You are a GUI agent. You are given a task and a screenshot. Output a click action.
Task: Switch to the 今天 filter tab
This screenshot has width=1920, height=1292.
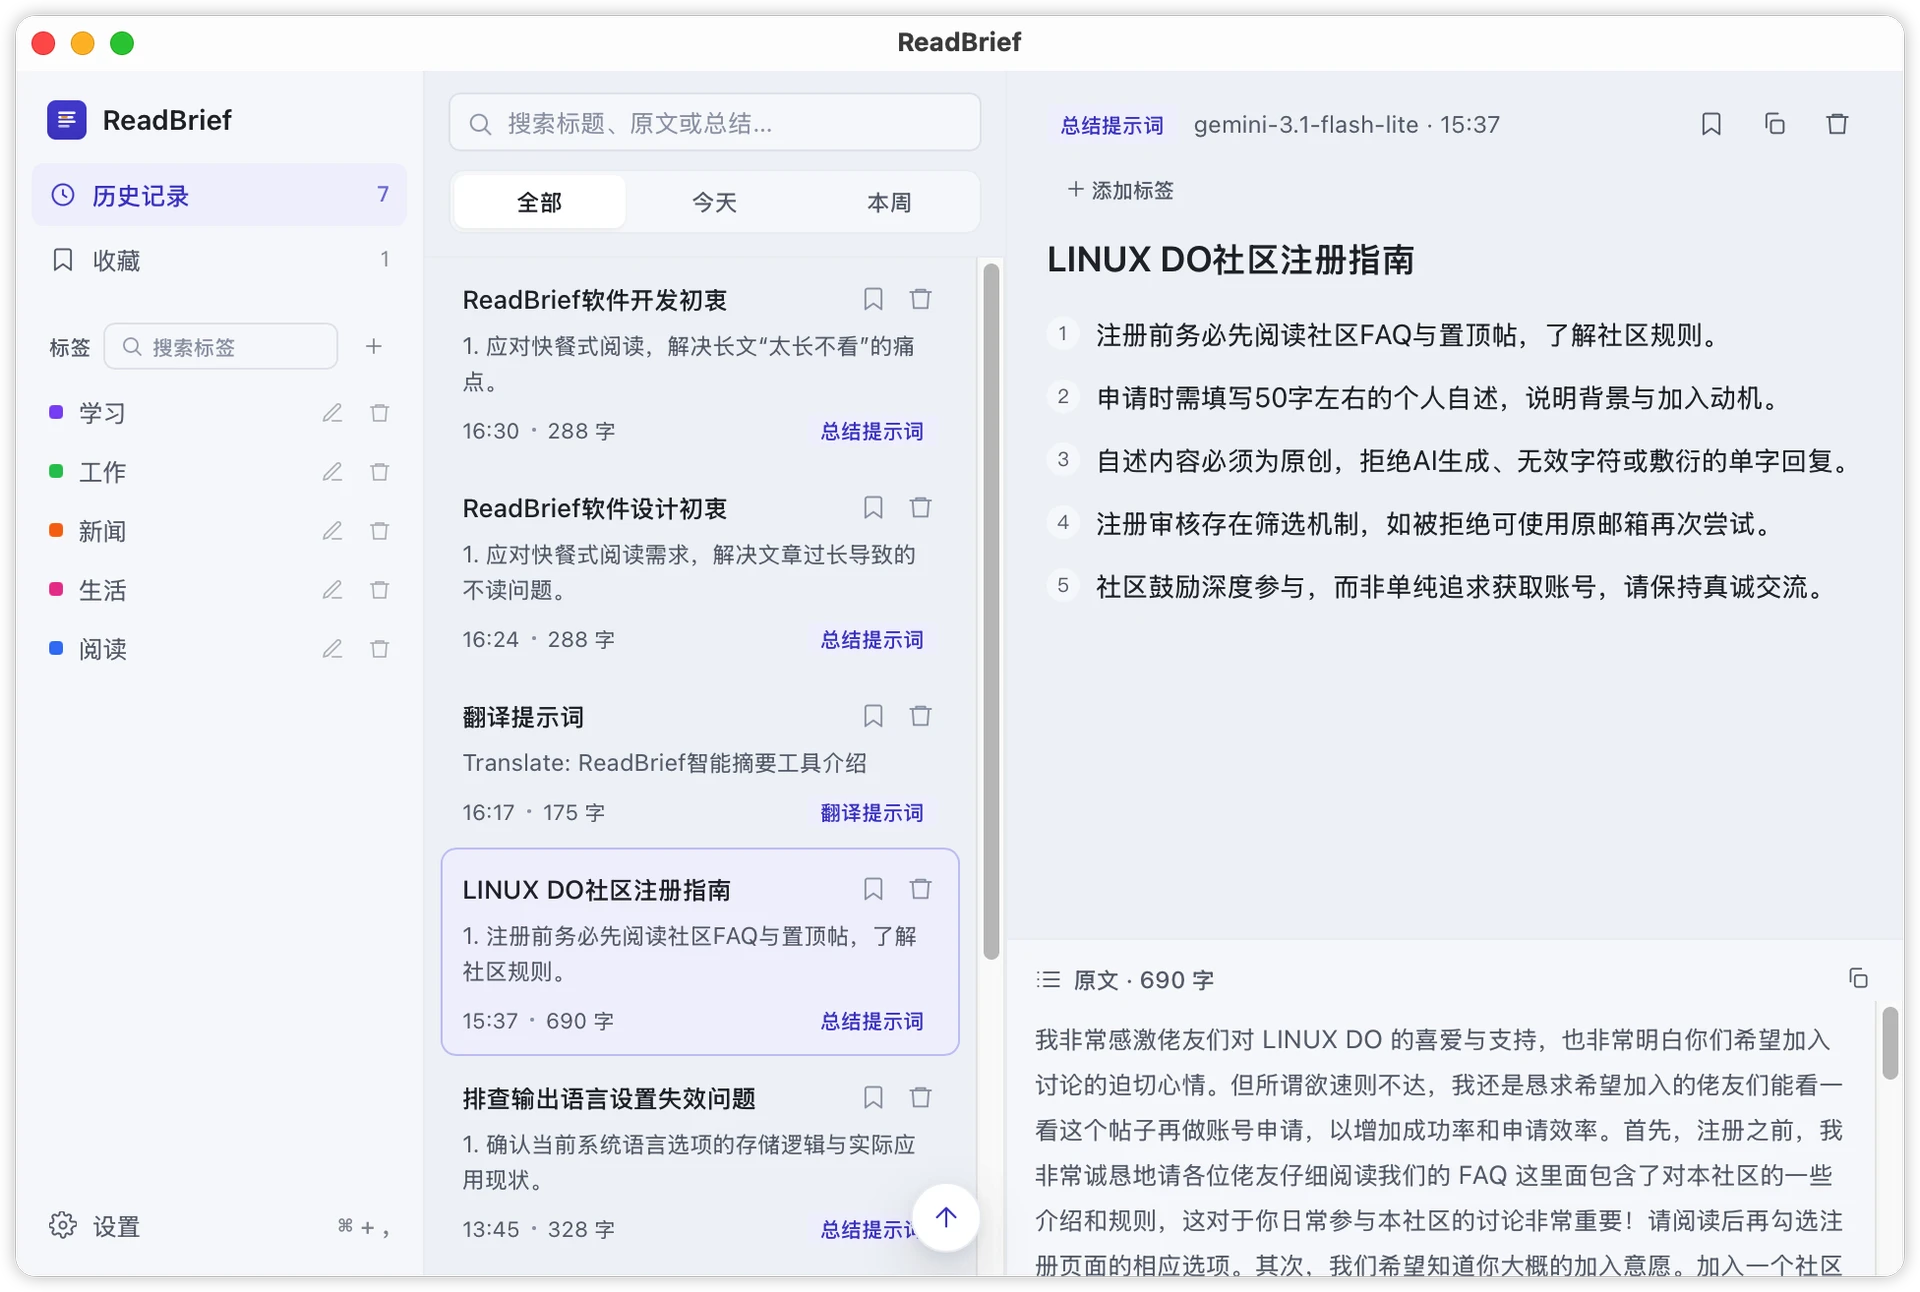714,202
